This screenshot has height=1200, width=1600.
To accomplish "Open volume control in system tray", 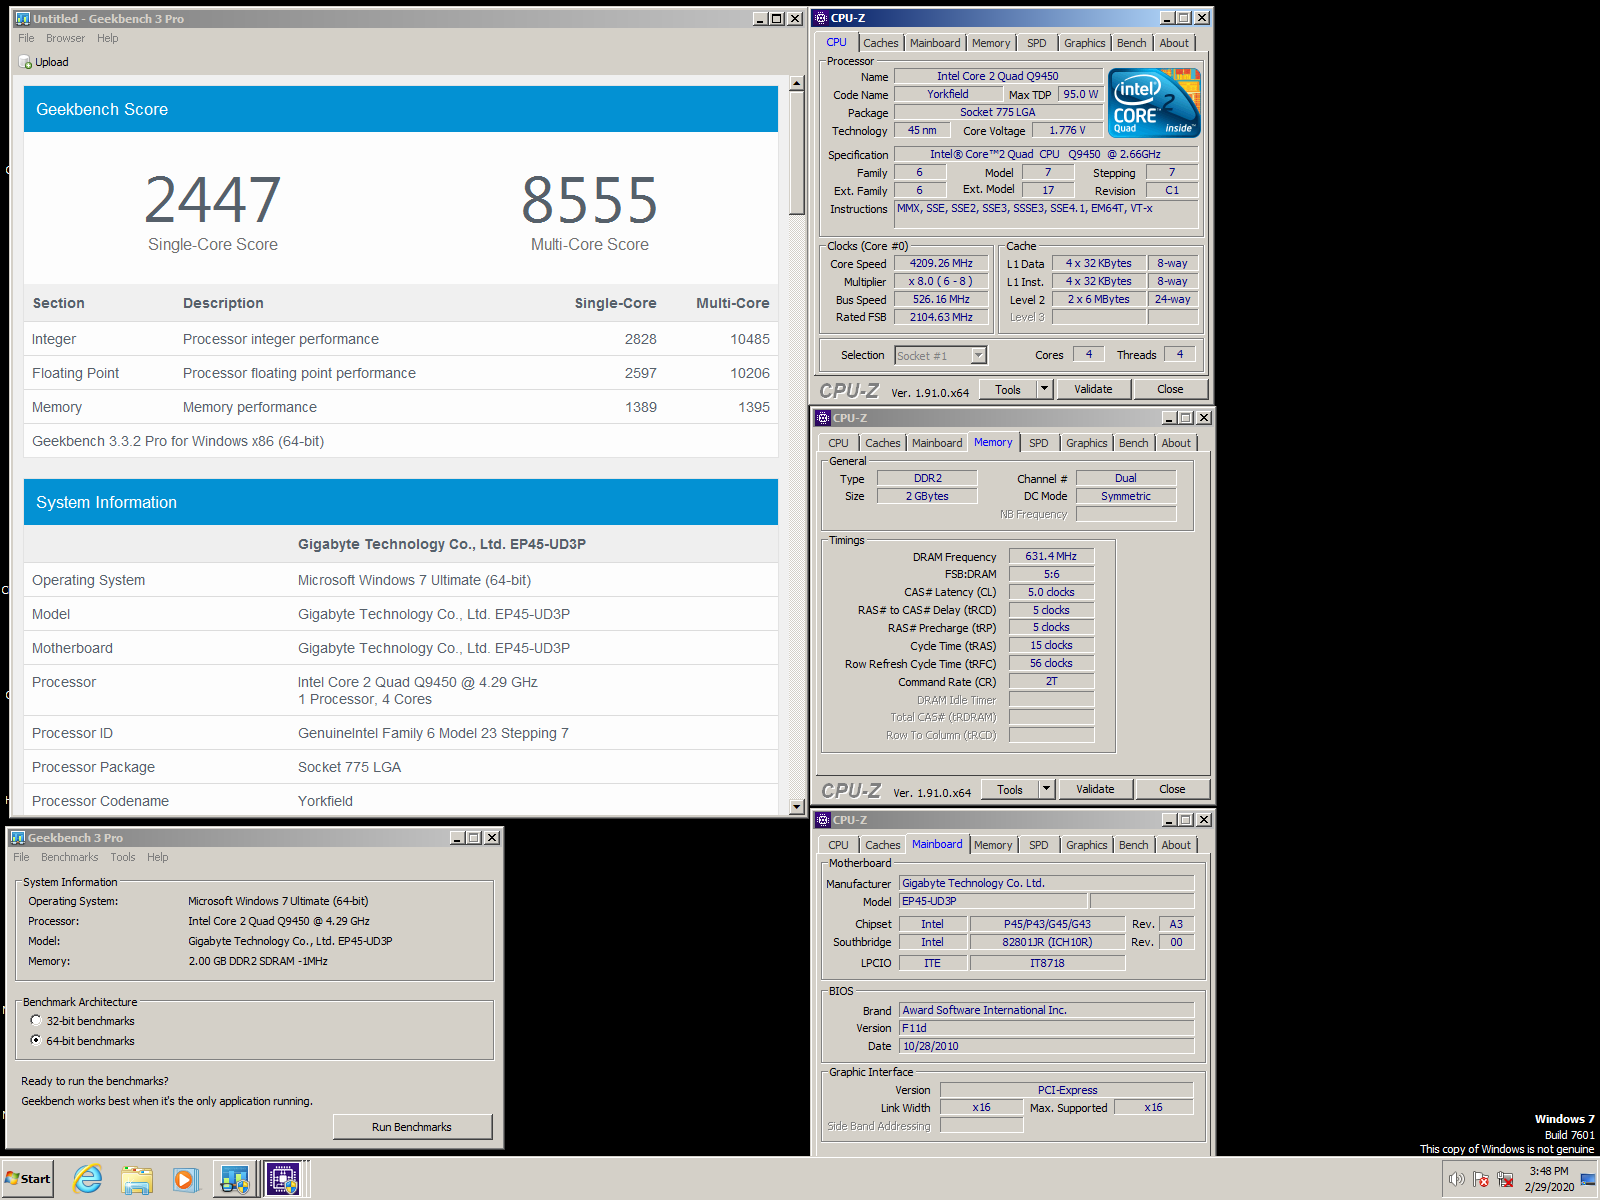I will [x=1457, y=1180].
